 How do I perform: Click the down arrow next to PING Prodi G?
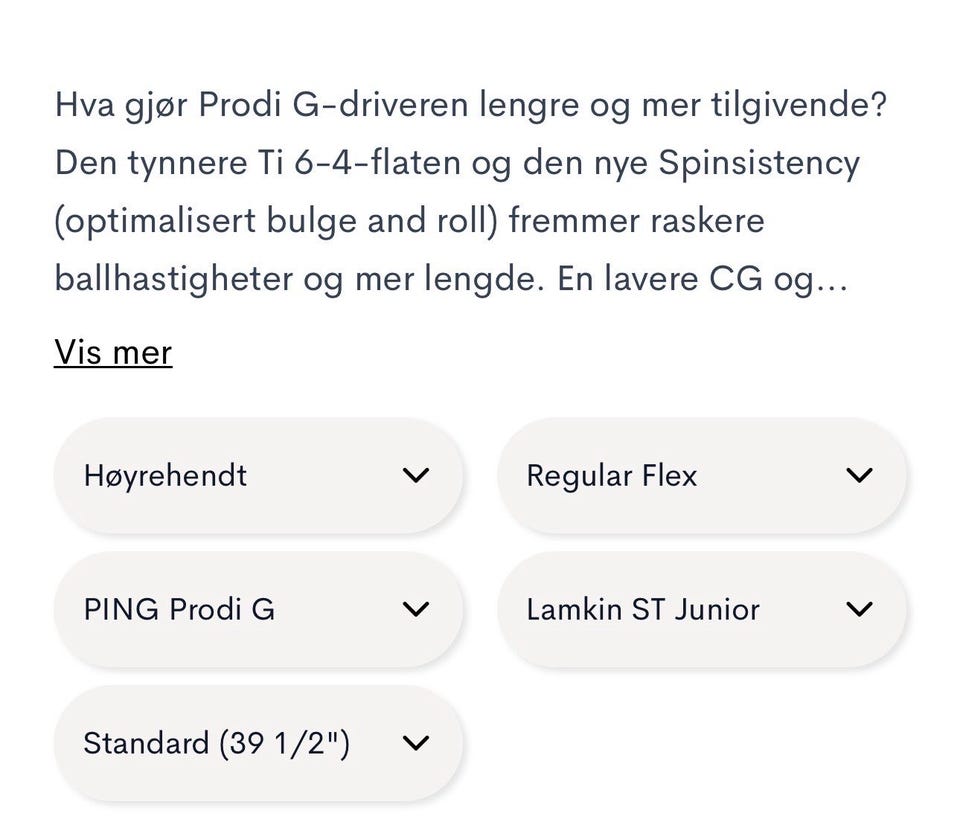(416, 609)
